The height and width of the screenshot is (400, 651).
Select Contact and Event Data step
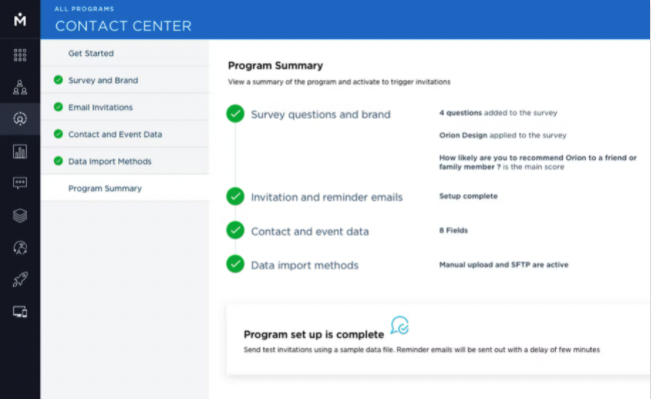[115, 134]
